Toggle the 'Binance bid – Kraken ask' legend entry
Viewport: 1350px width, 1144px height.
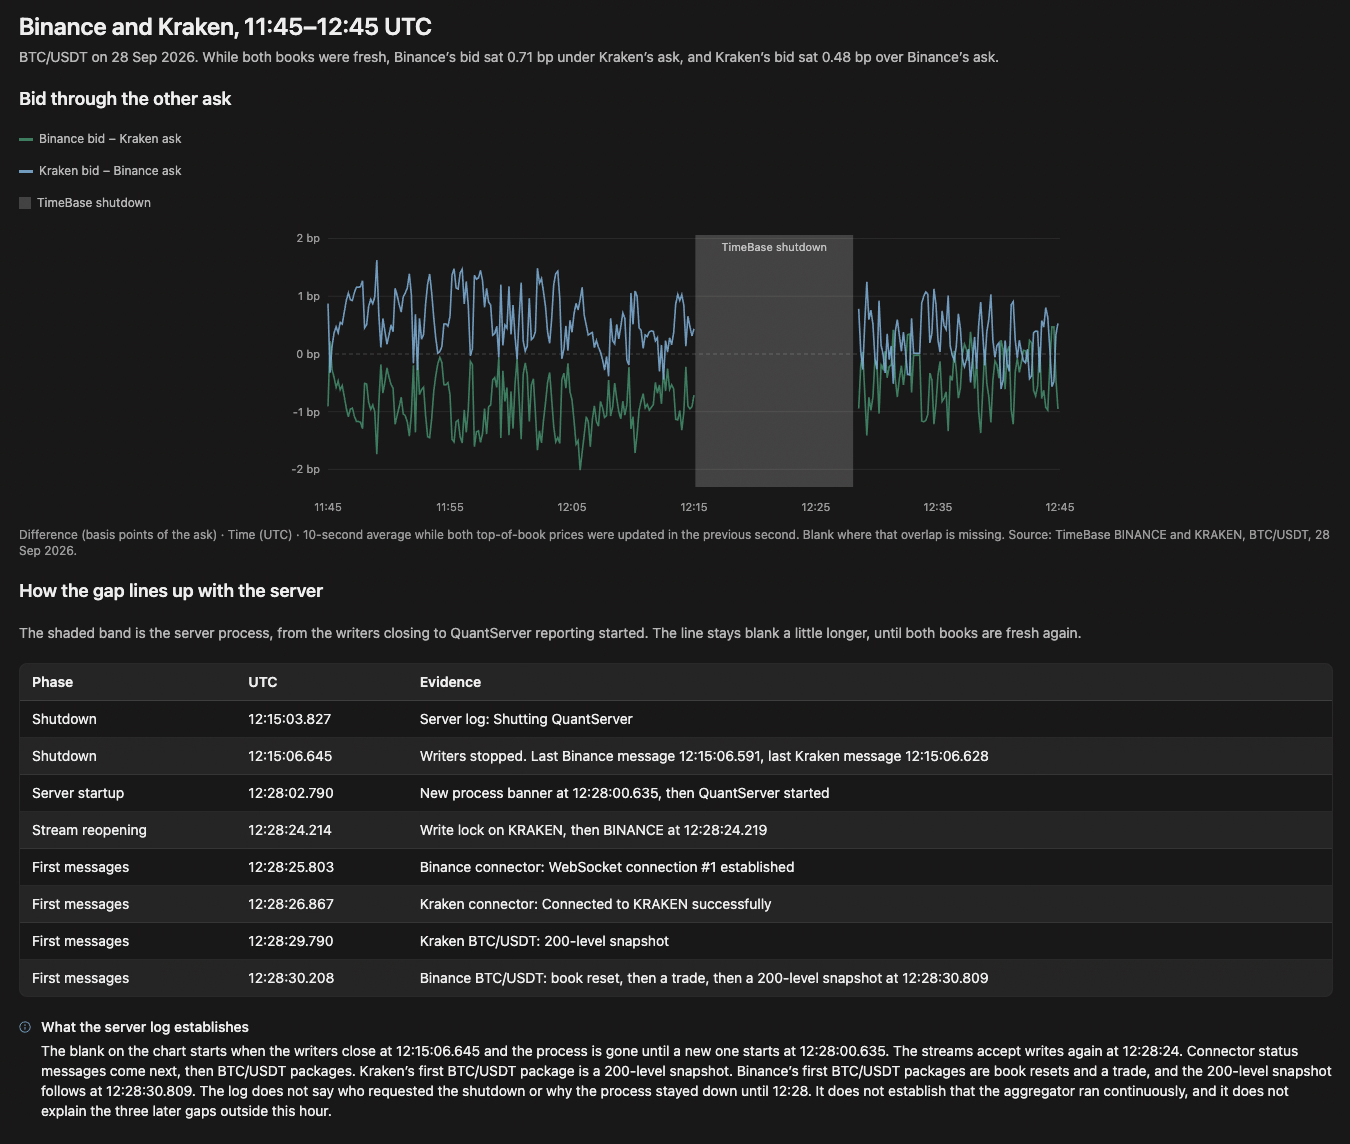[x=100, y=139]
